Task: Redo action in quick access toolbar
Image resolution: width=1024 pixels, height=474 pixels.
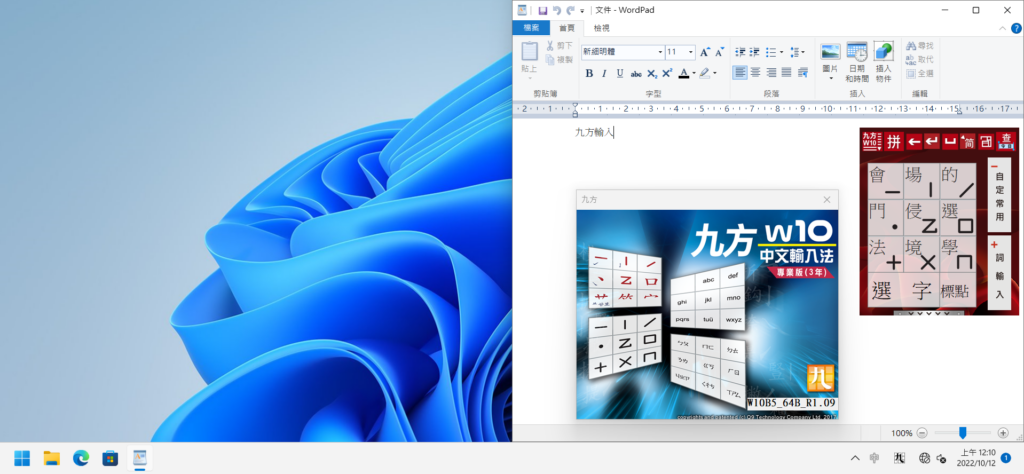Action: [570, 10]
